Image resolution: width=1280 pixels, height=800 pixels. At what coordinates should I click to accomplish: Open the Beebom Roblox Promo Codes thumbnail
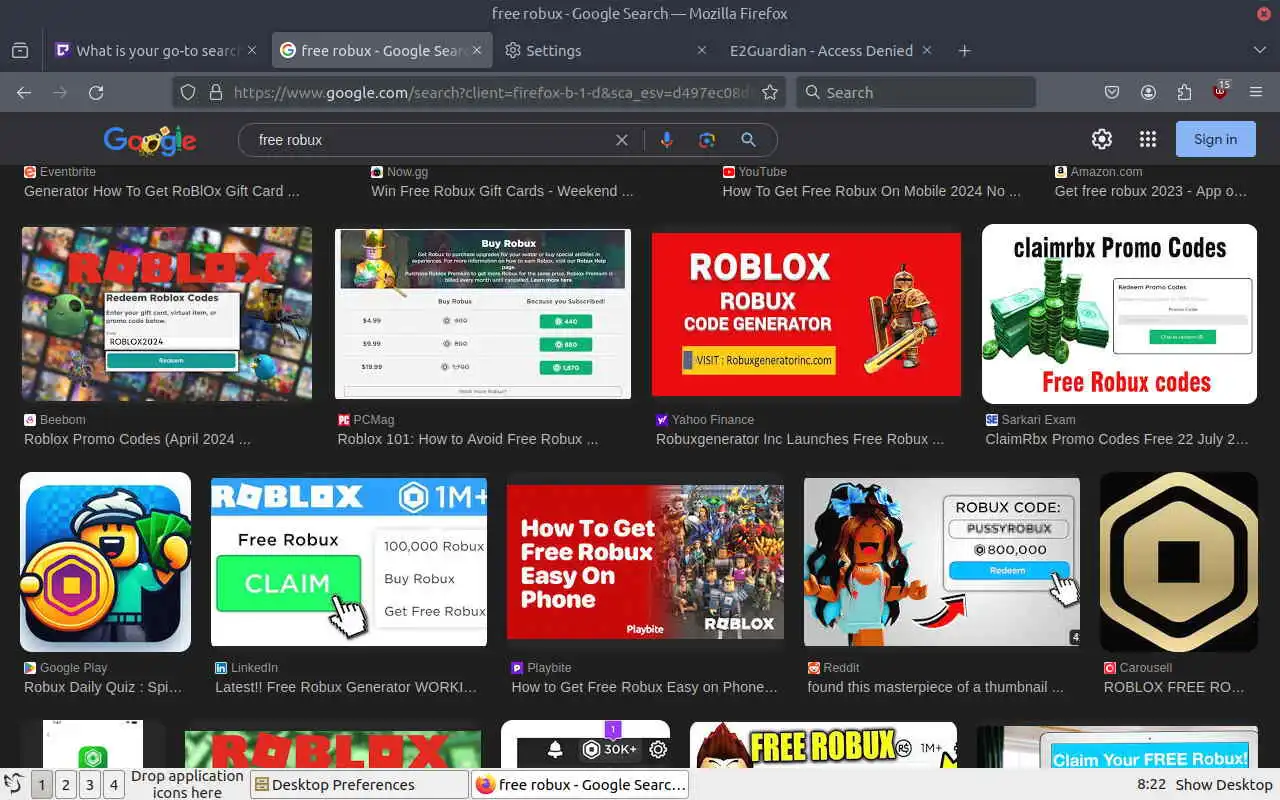pyautogui.click(x=167, y=314)
